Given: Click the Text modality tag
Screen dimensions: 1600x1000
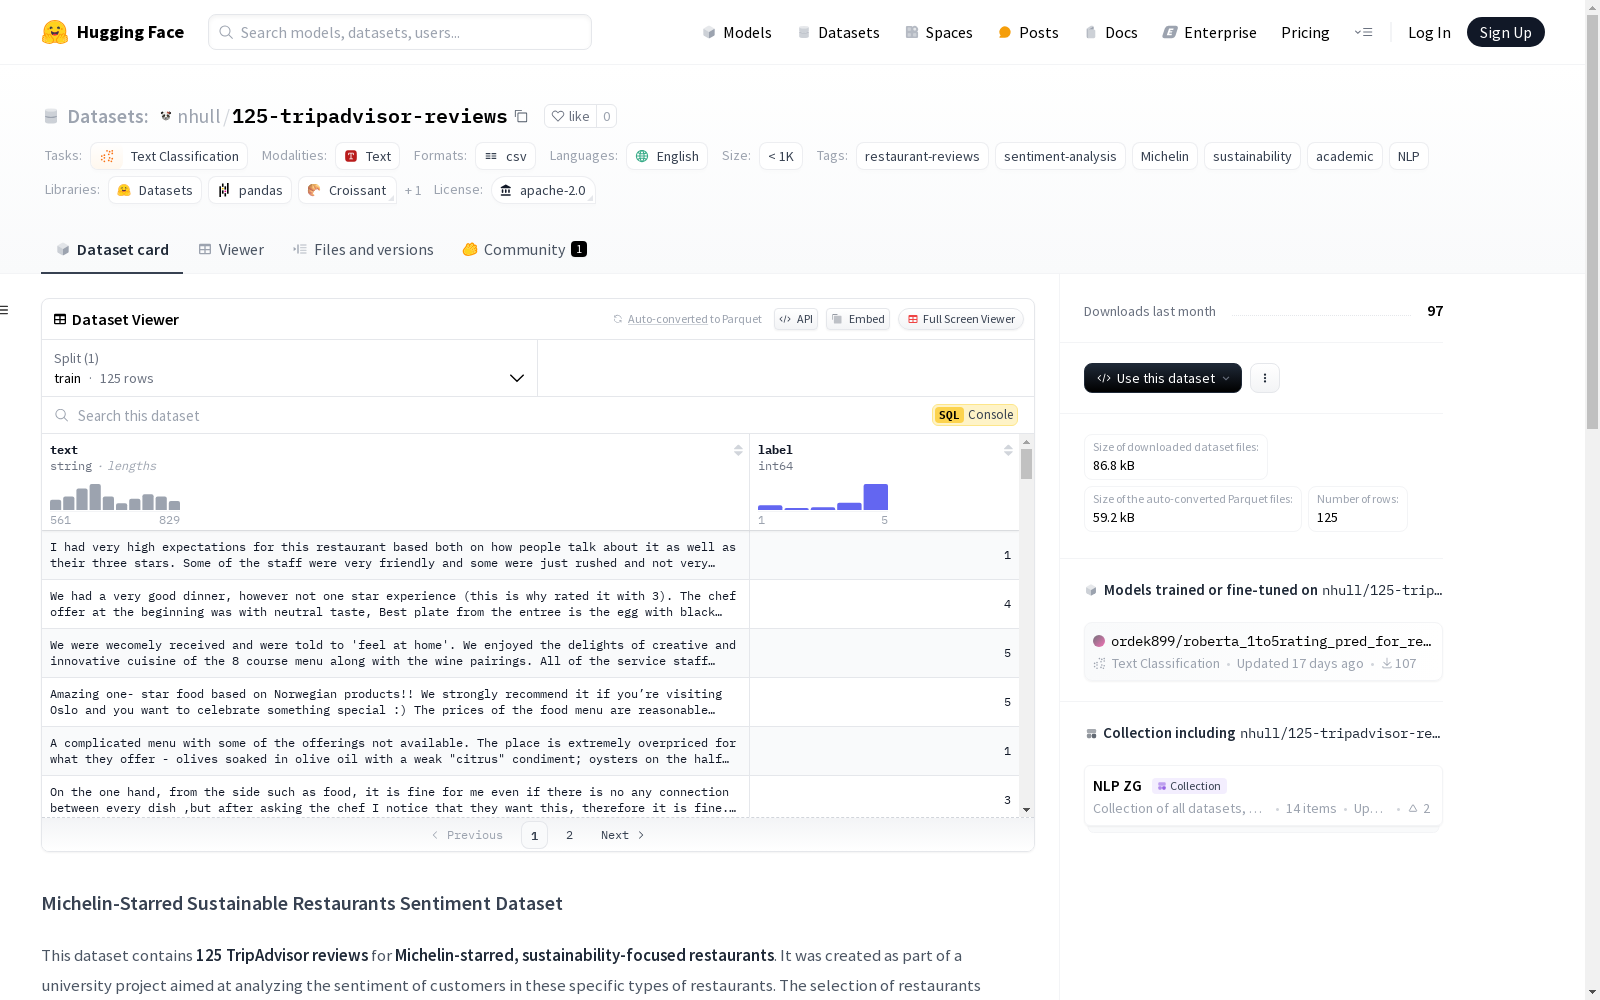Looking at the screenshot, I should [x=367, y=156].
